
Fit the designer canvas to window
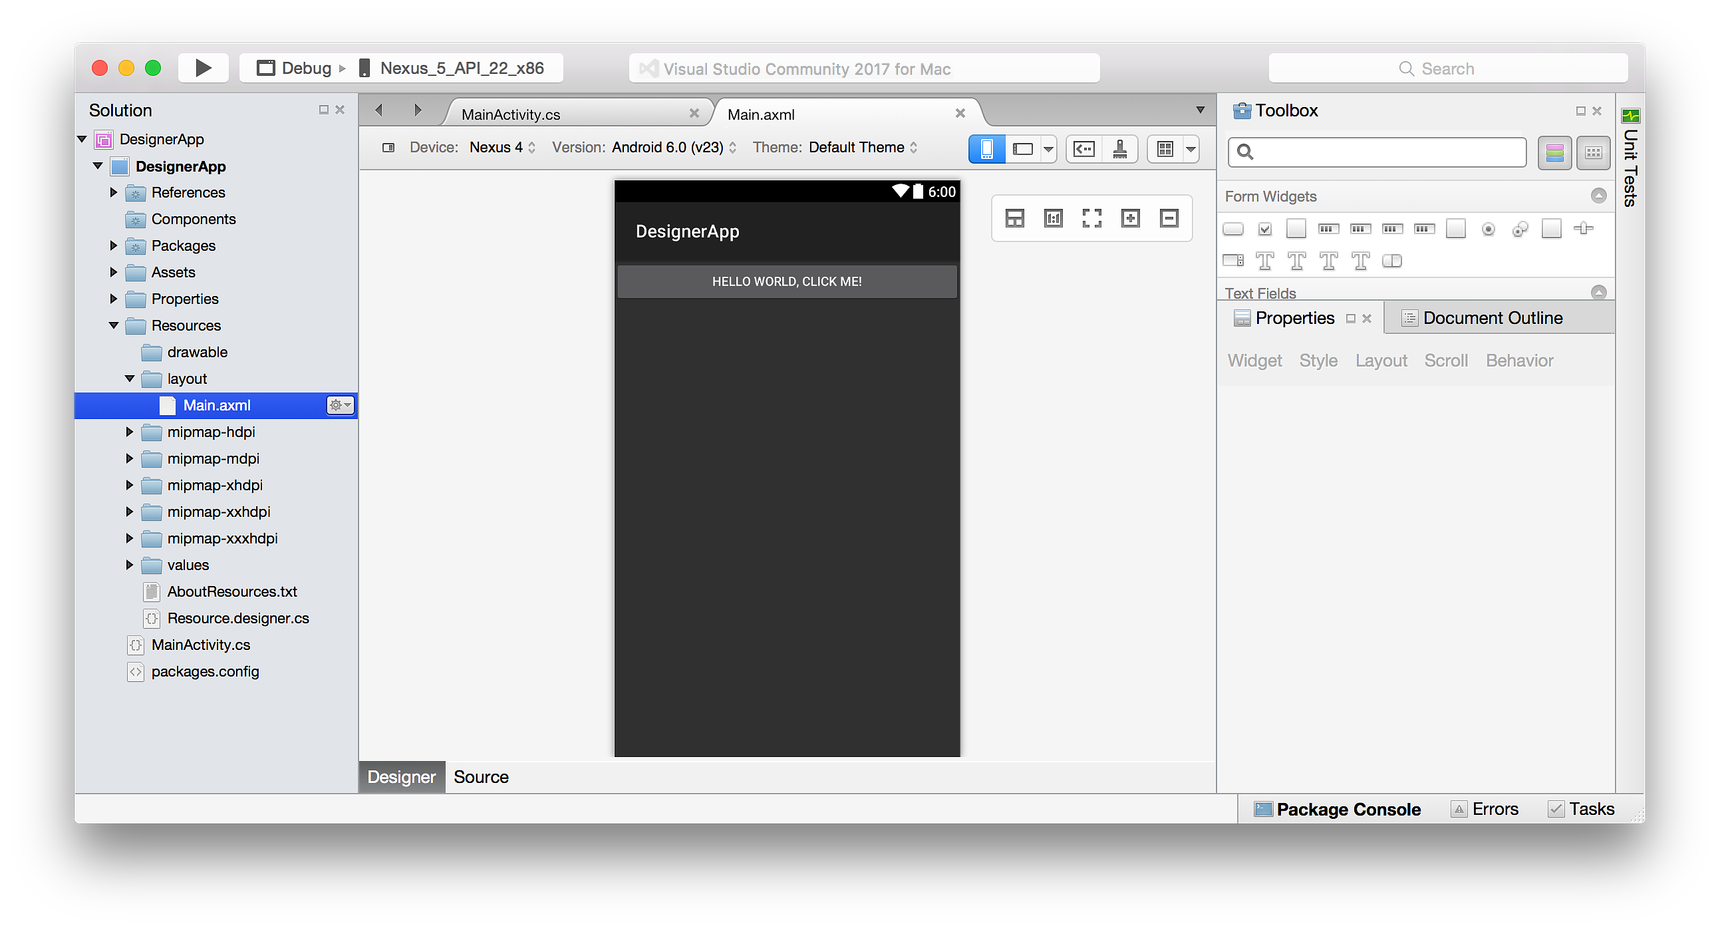coord(1092,218)
